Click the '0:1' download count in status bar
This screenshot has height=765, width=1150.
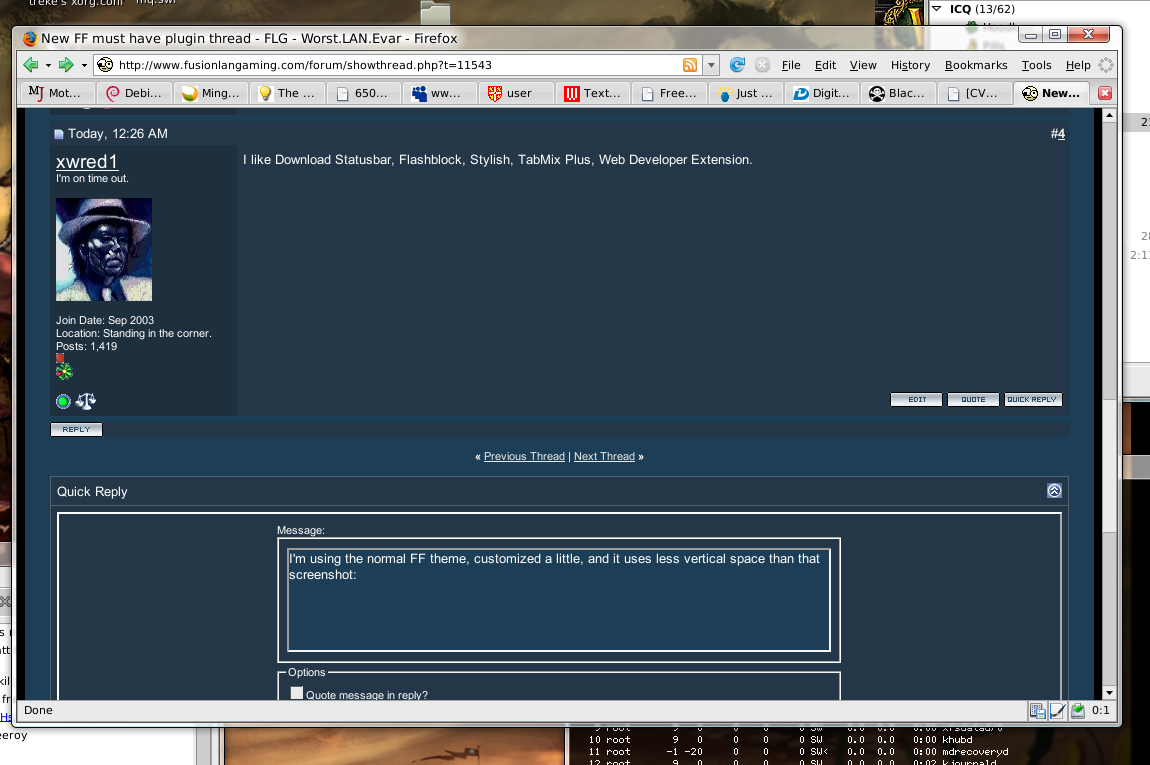coord(1101,711)
